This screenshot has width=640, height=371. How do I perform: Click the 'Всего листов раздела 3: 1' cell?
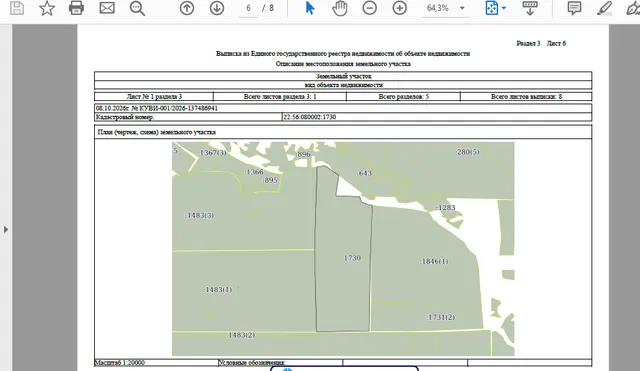[280, 97]
